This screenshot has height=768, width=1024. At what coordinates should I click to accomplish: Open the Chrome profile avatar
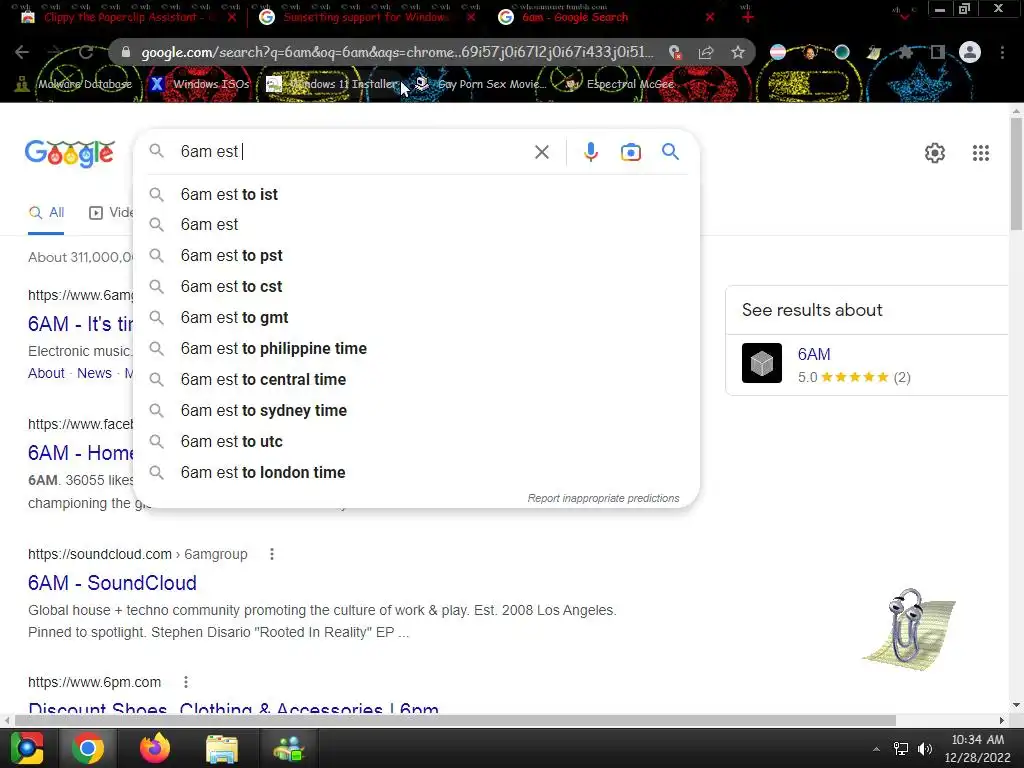click(970, 52)
